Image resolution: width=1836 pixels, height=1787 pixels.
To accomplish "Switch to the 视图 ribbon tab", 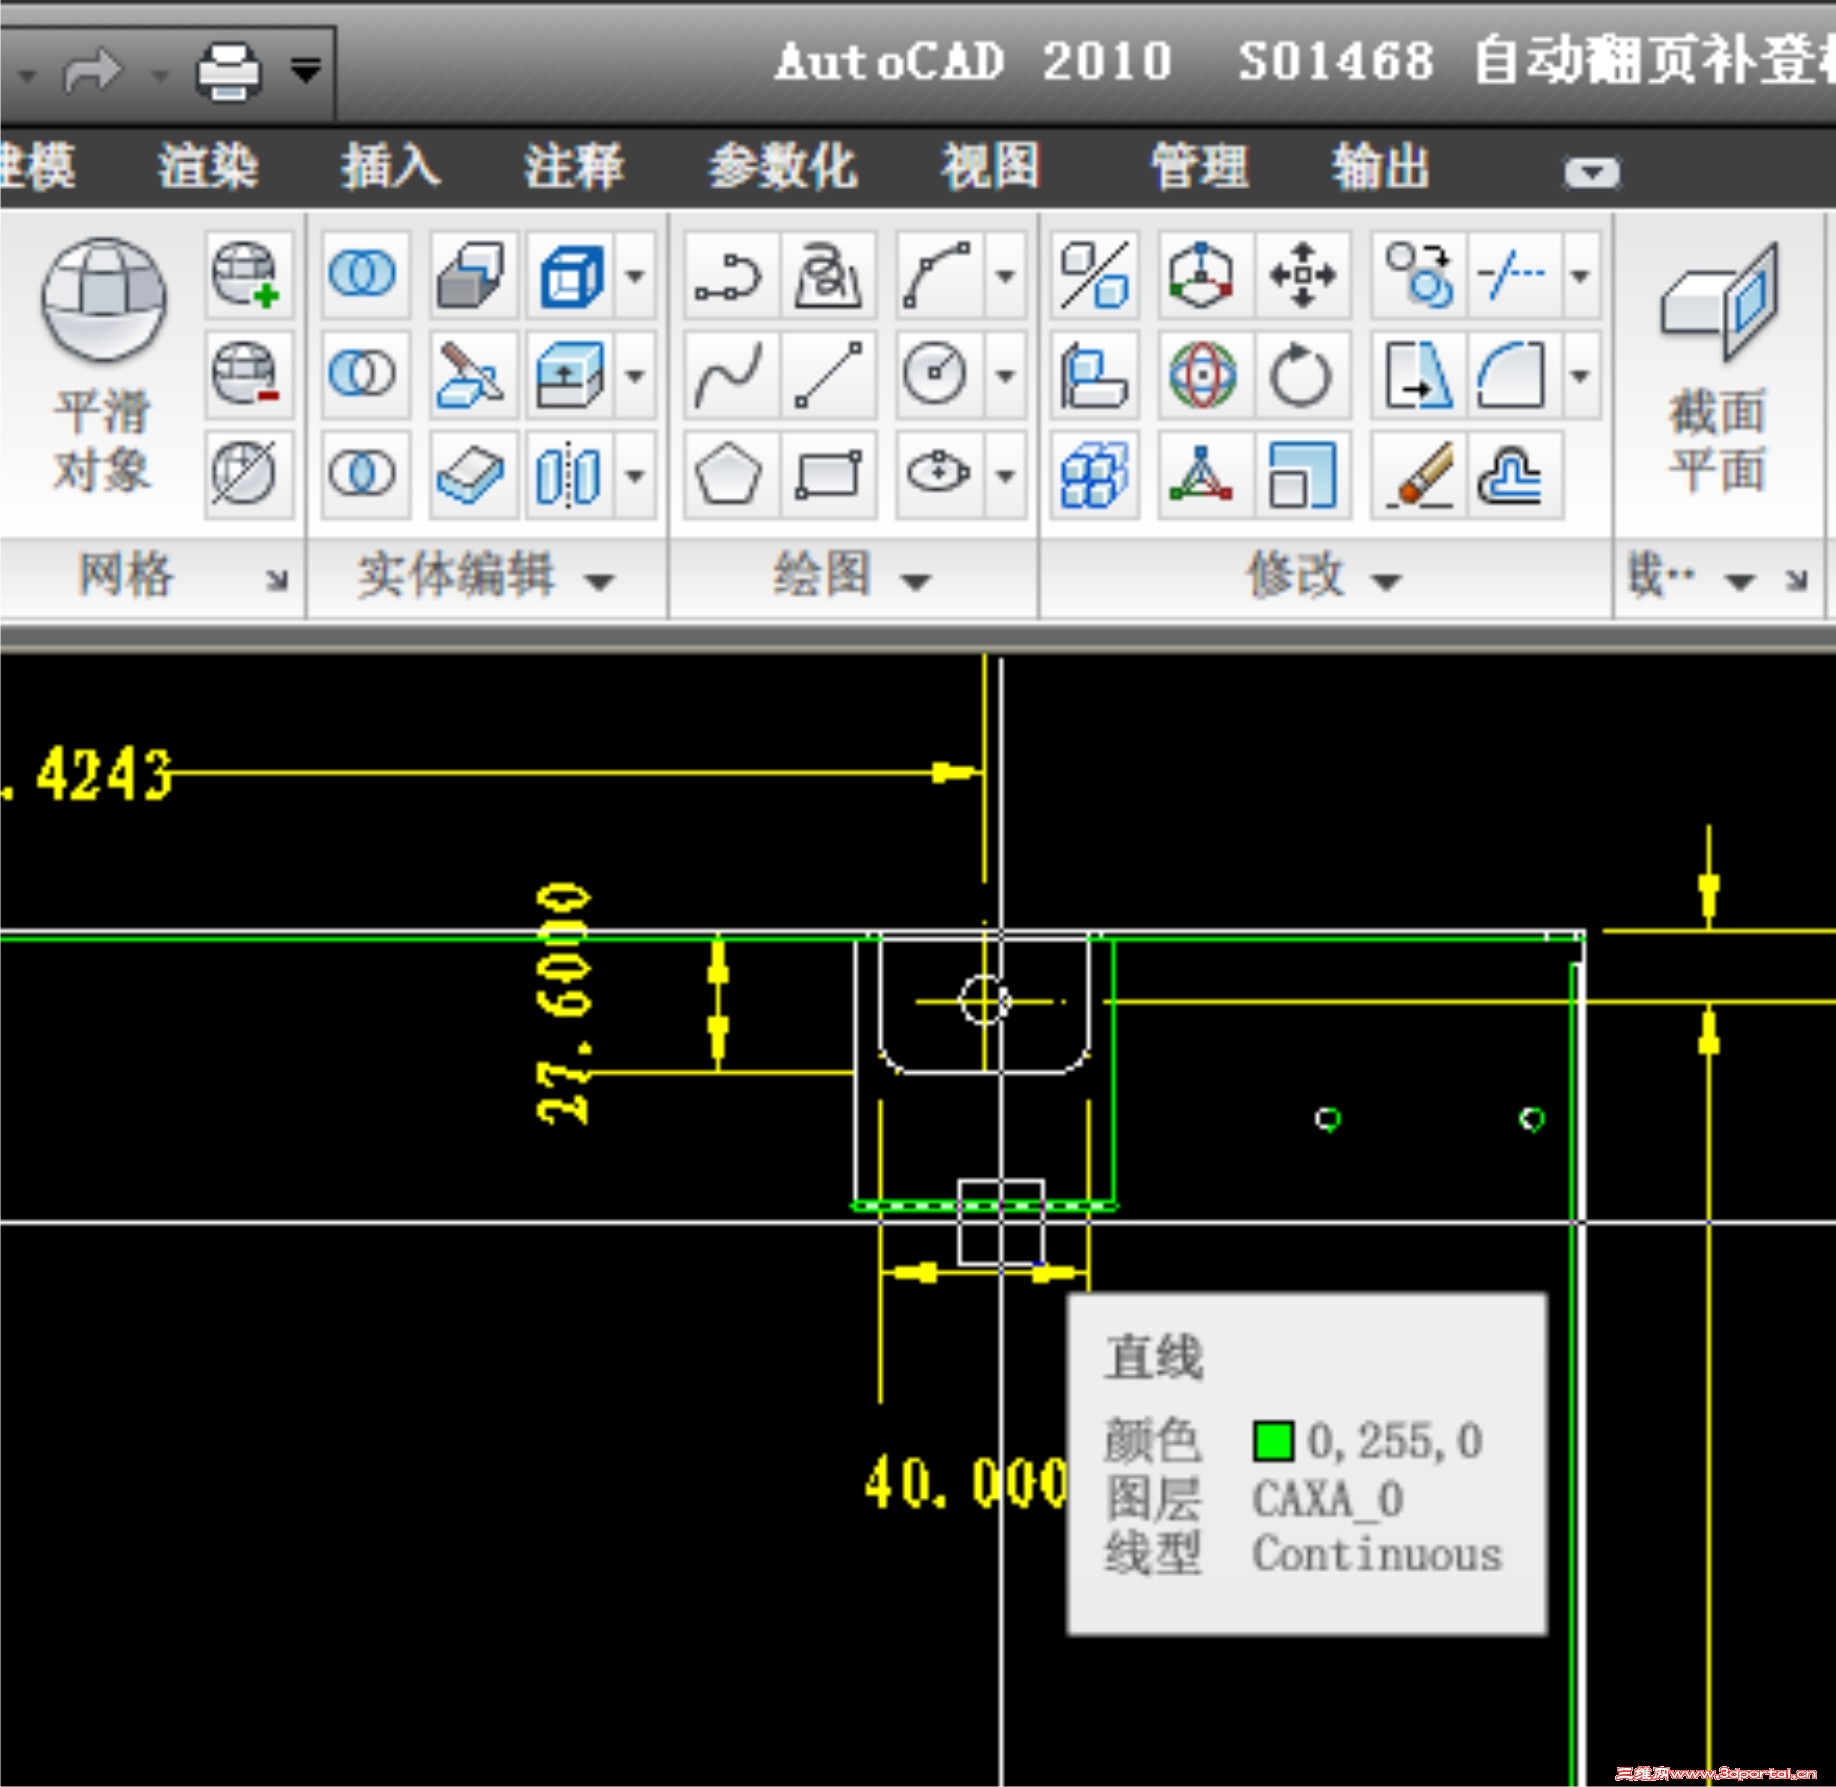I will click(x=991, y=168).
